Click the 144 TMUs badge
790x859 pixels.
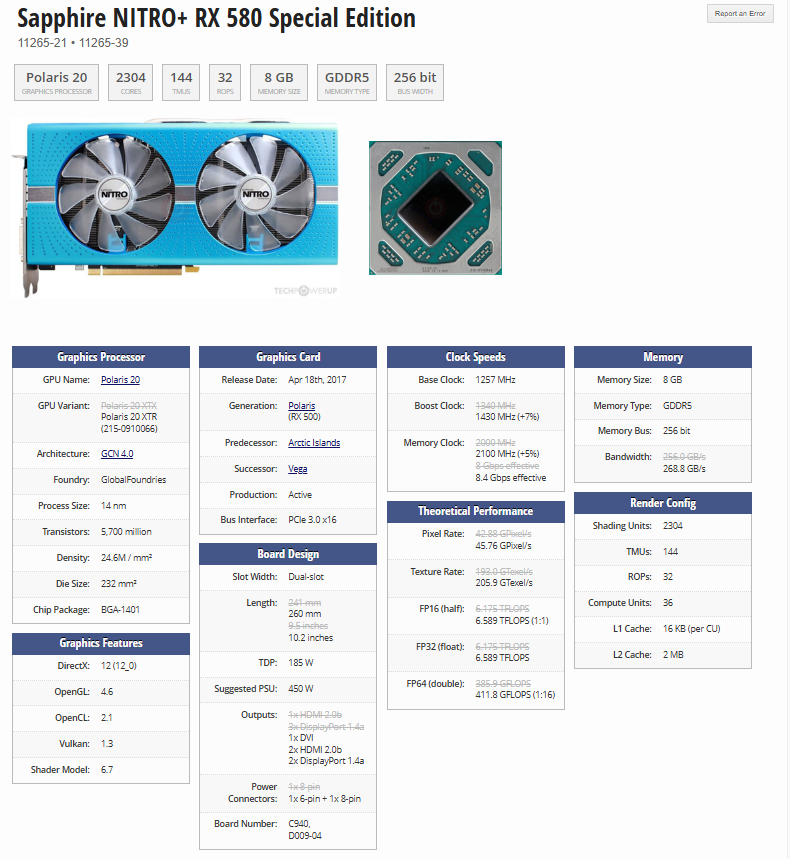tap(181, 83)
